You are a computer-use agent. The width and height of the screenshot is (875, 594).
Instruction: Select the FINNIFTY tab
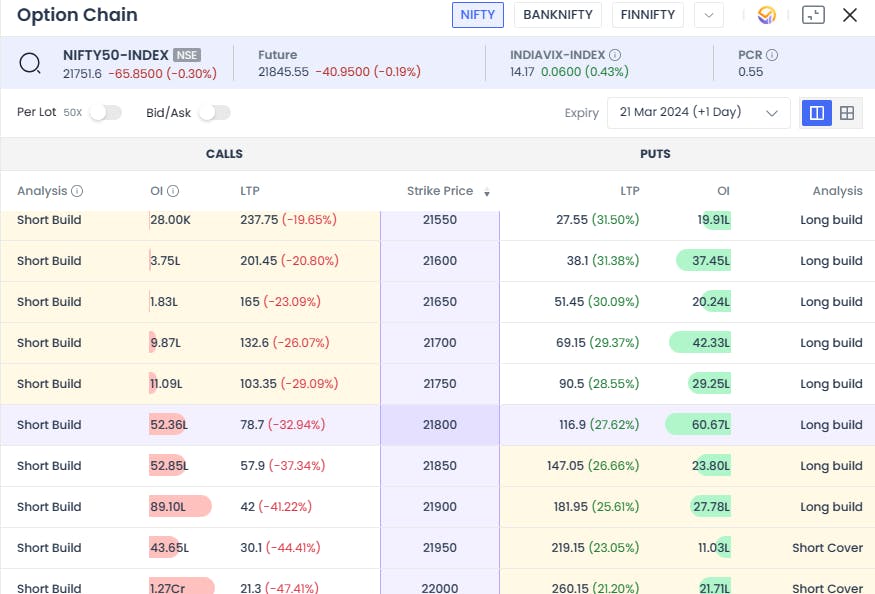coord(648,15)
